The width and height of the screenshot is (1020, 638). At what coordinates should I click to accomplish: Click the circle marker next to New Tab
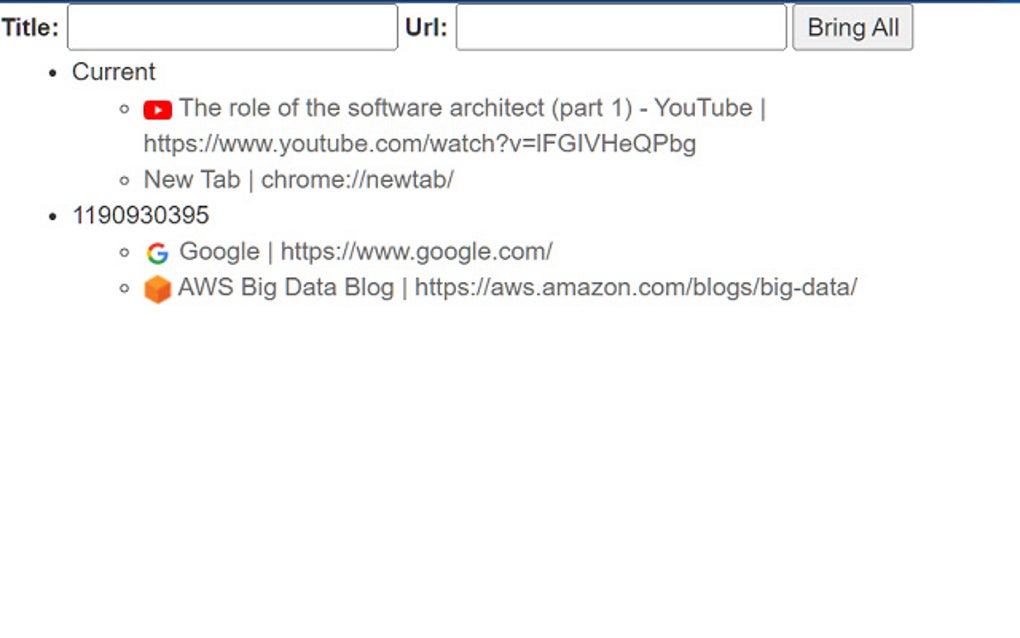pos(123,180)
